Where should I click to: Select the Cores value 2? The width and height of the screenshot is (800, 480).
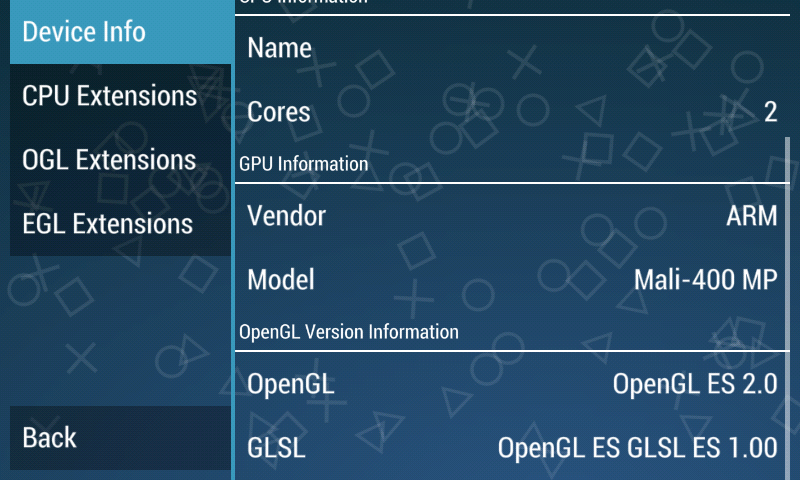(770, 112)
